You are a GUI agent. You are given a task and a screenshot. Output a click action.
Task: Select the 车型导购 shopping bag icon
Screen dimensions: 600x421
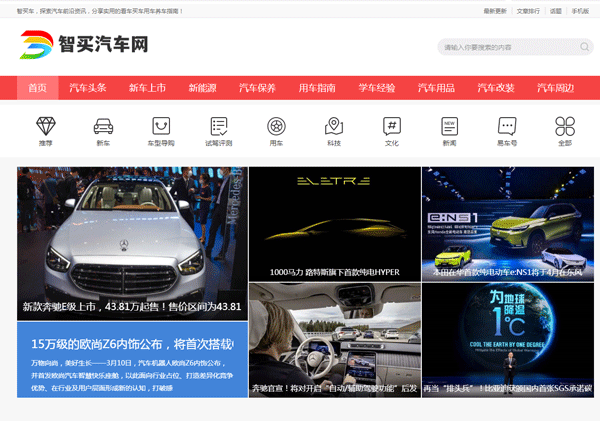click(161, 126)
